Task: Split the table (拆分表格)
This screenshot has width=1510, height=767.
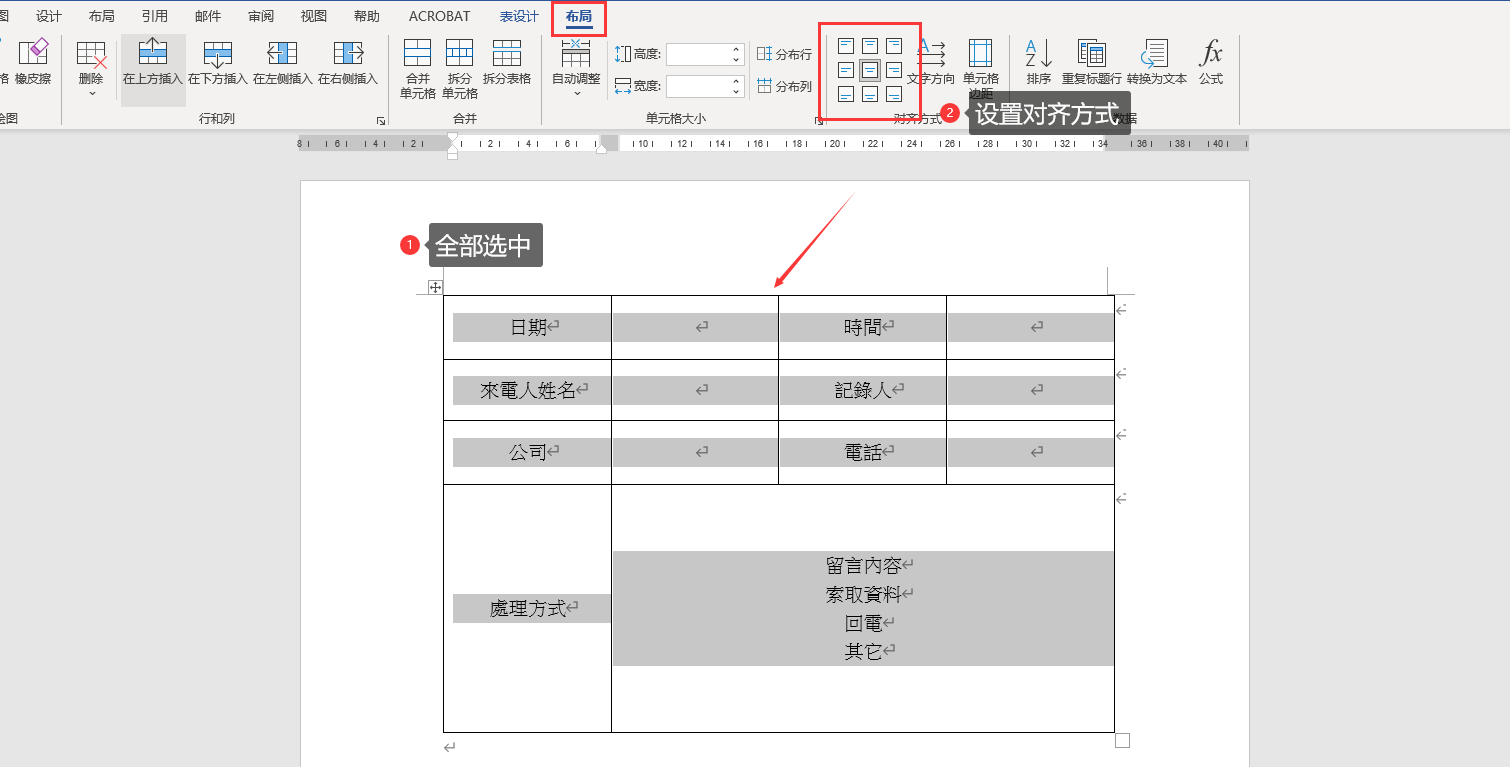Action: 507,61
